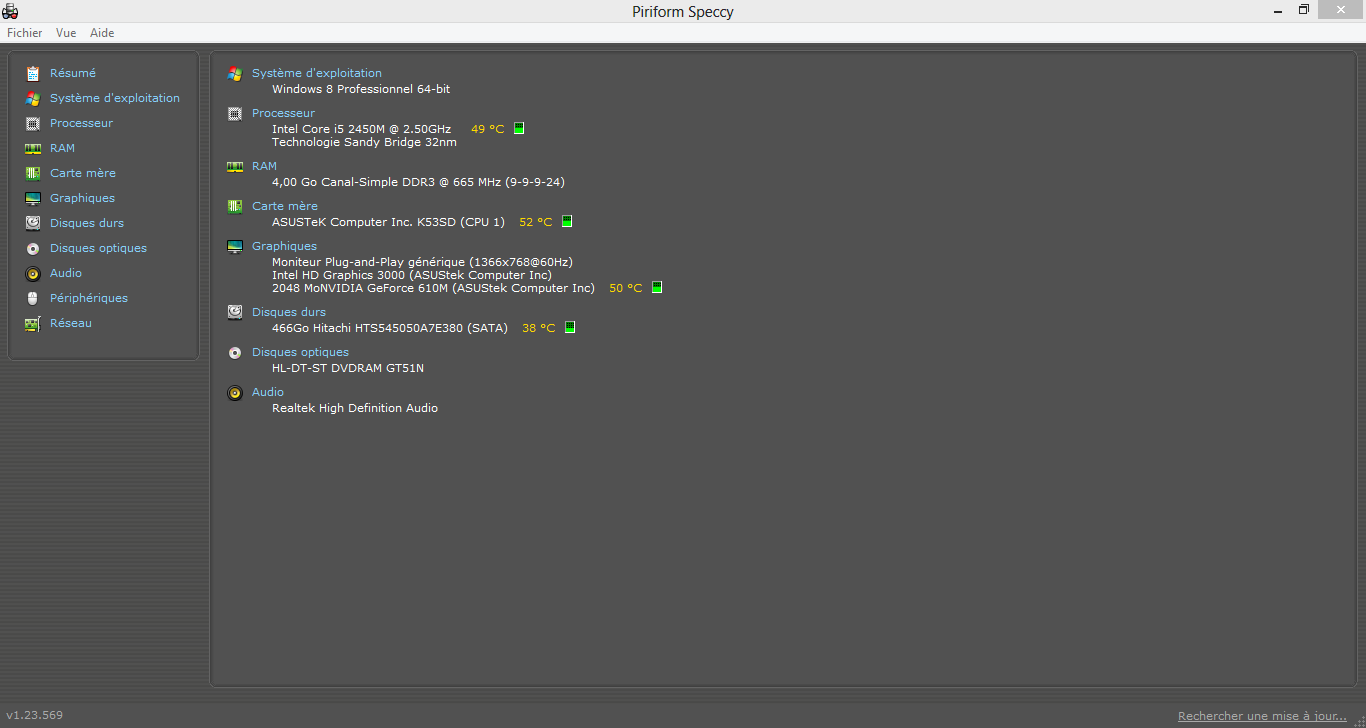Image resolution: width=1366 pixels, height=728 pixels.
Task: Go to the Processeur section in sidebar
Action: click(x=82, y=123)
